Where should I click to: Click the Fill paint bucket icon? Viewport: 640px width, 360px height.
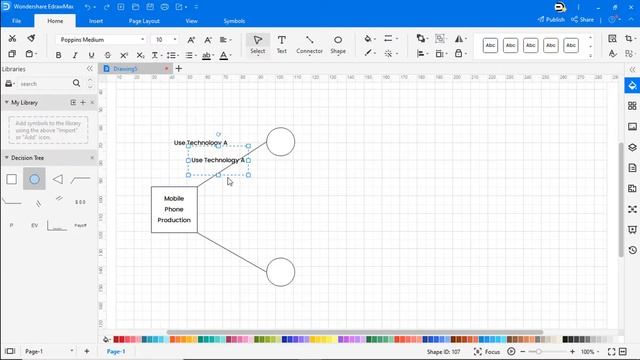coord(368,38)
